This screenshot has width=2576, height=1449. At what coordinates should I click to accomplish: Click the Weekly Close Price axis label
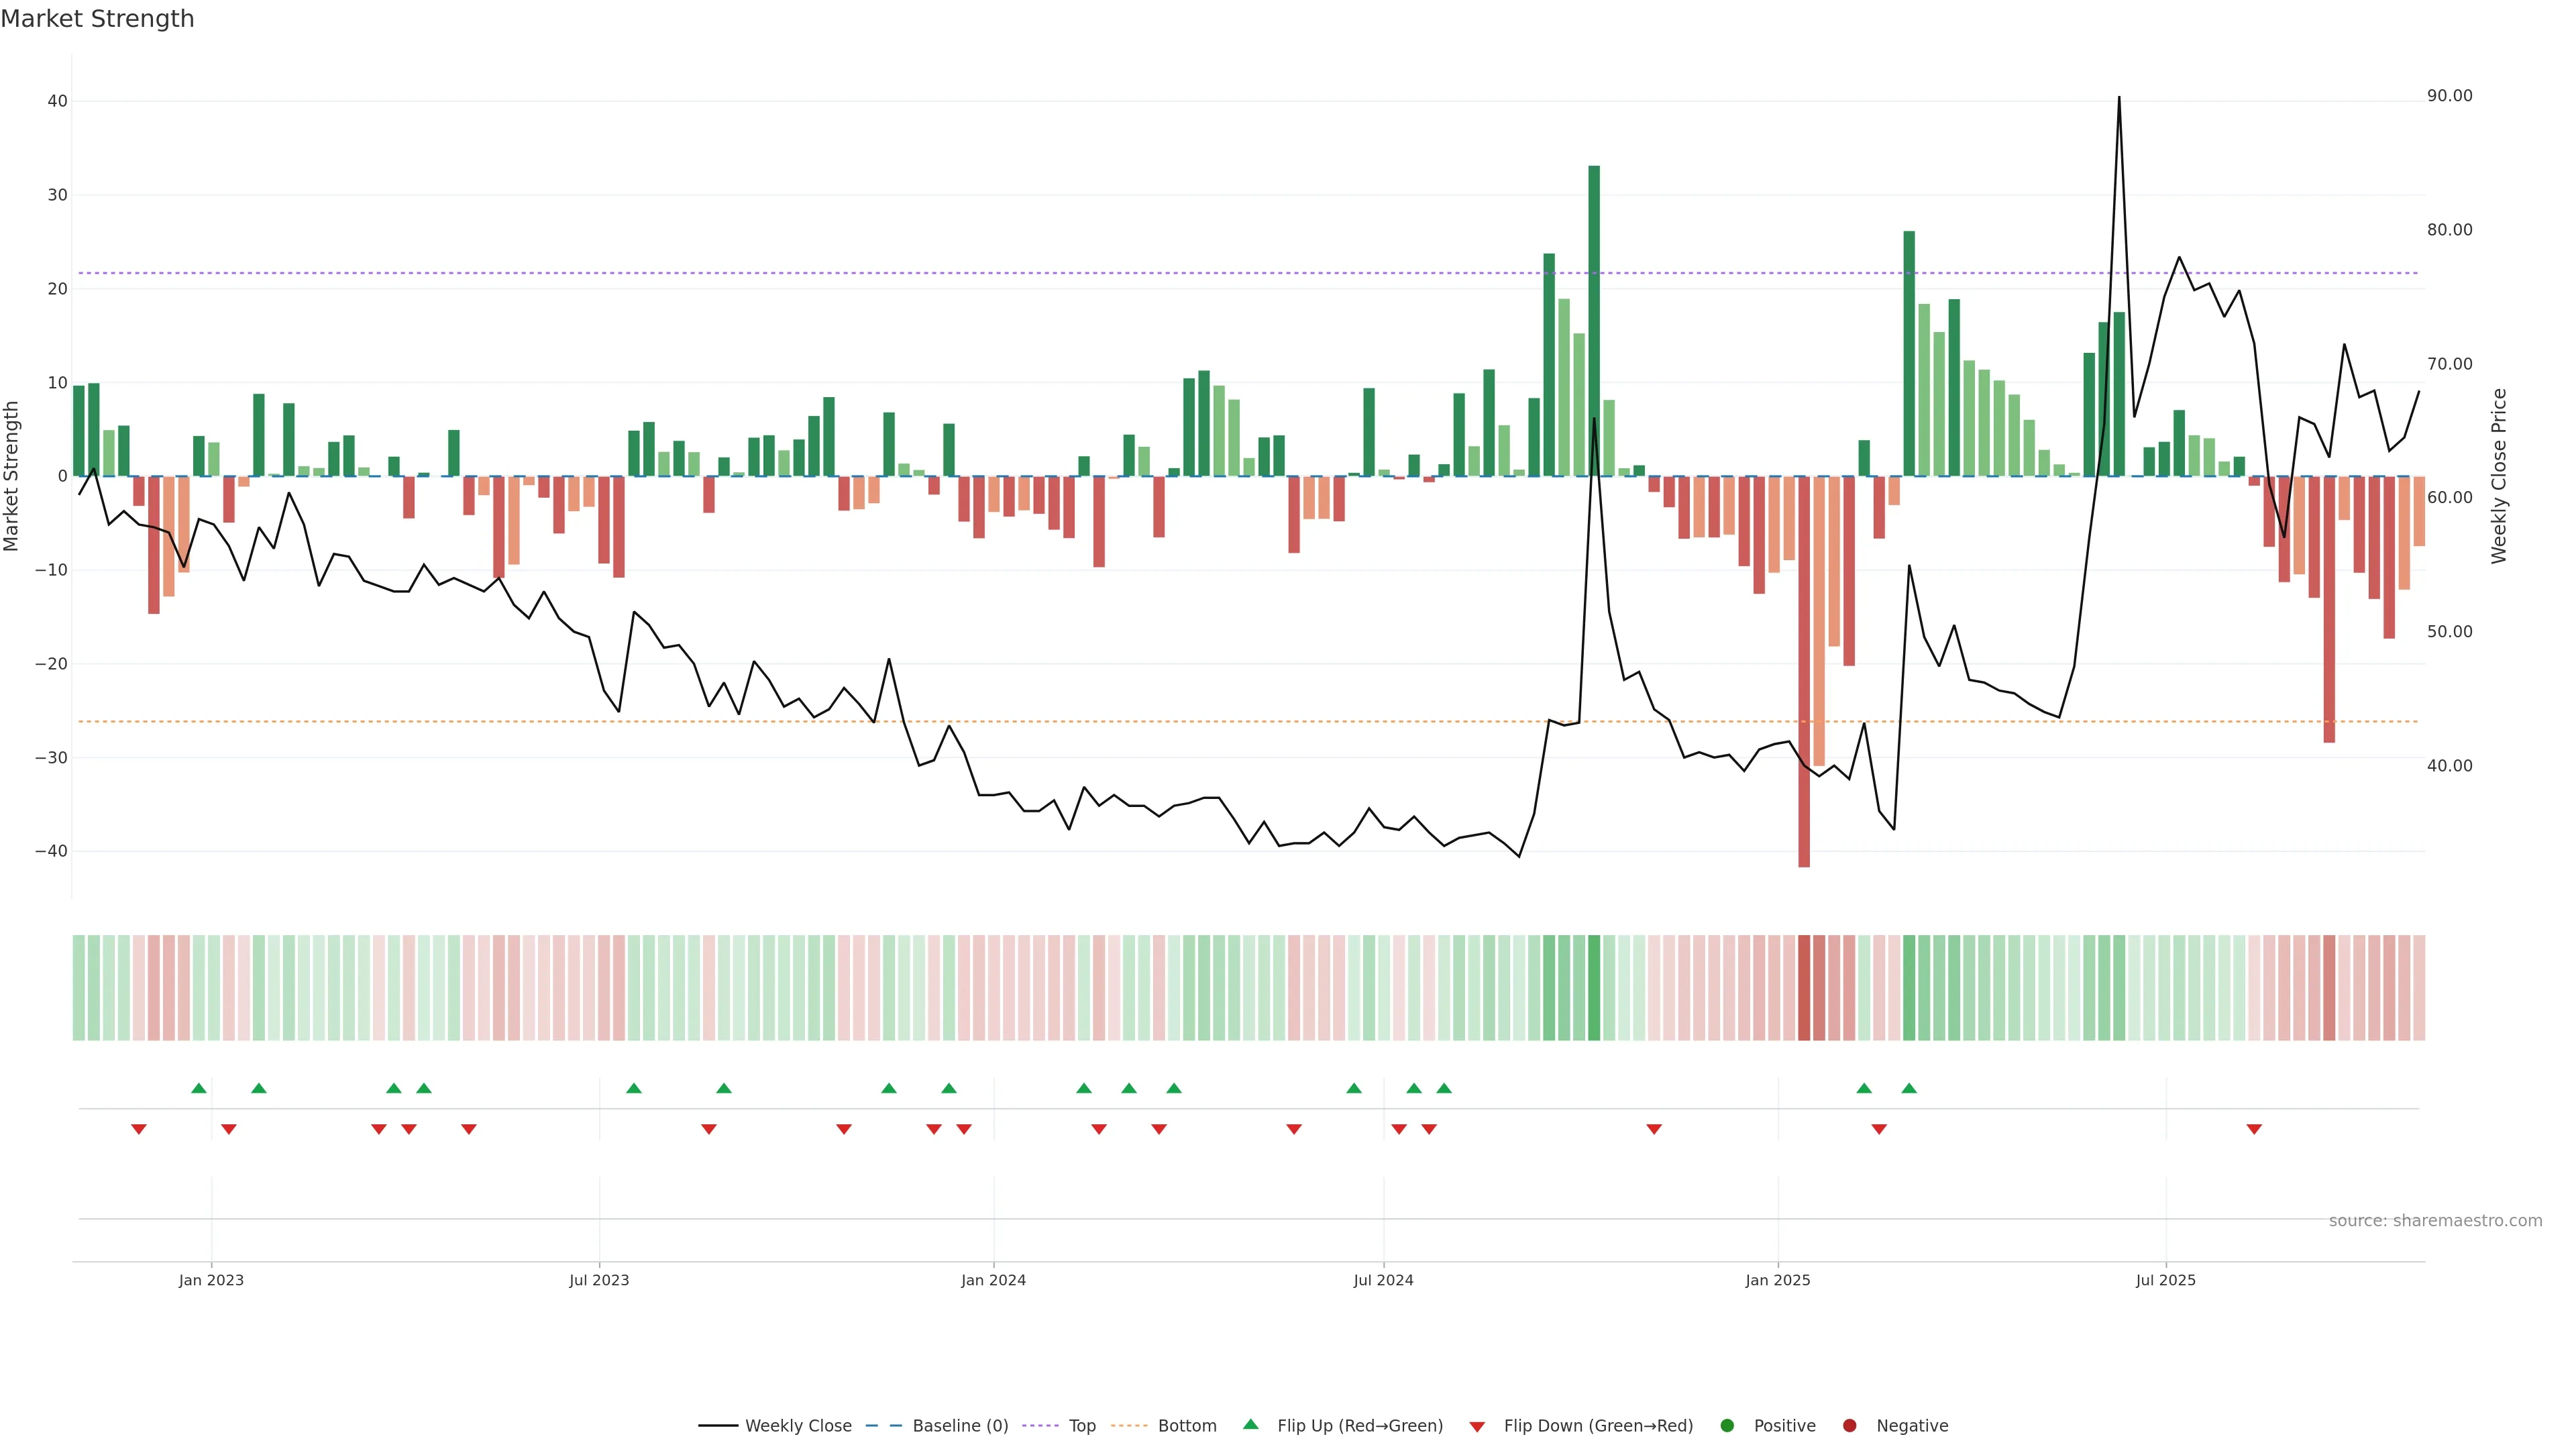[2499, 476]
